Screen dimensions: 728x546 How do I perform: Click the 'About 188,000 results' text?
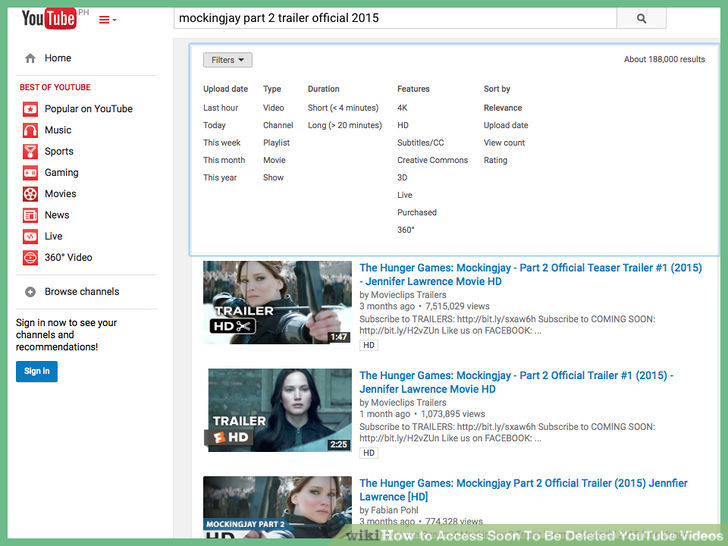pos(664,59)
